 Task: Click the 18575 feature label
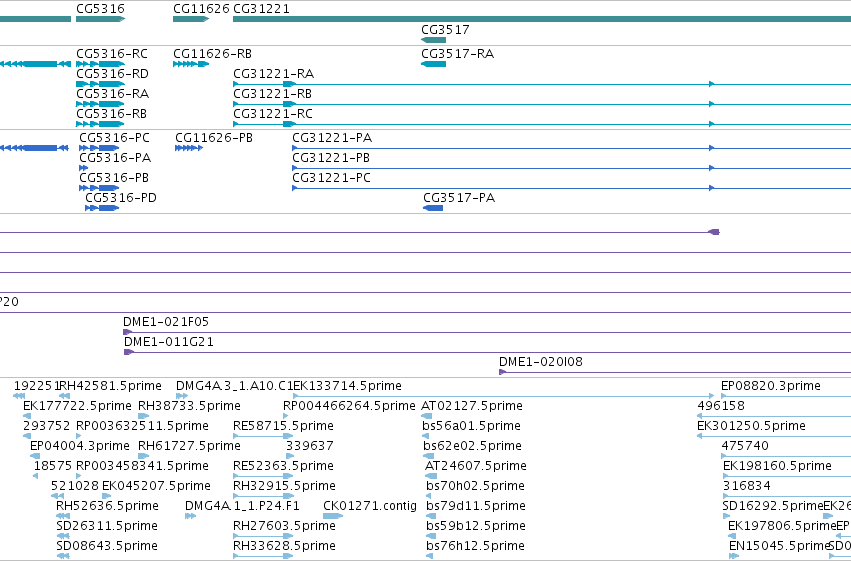[53, 466]
